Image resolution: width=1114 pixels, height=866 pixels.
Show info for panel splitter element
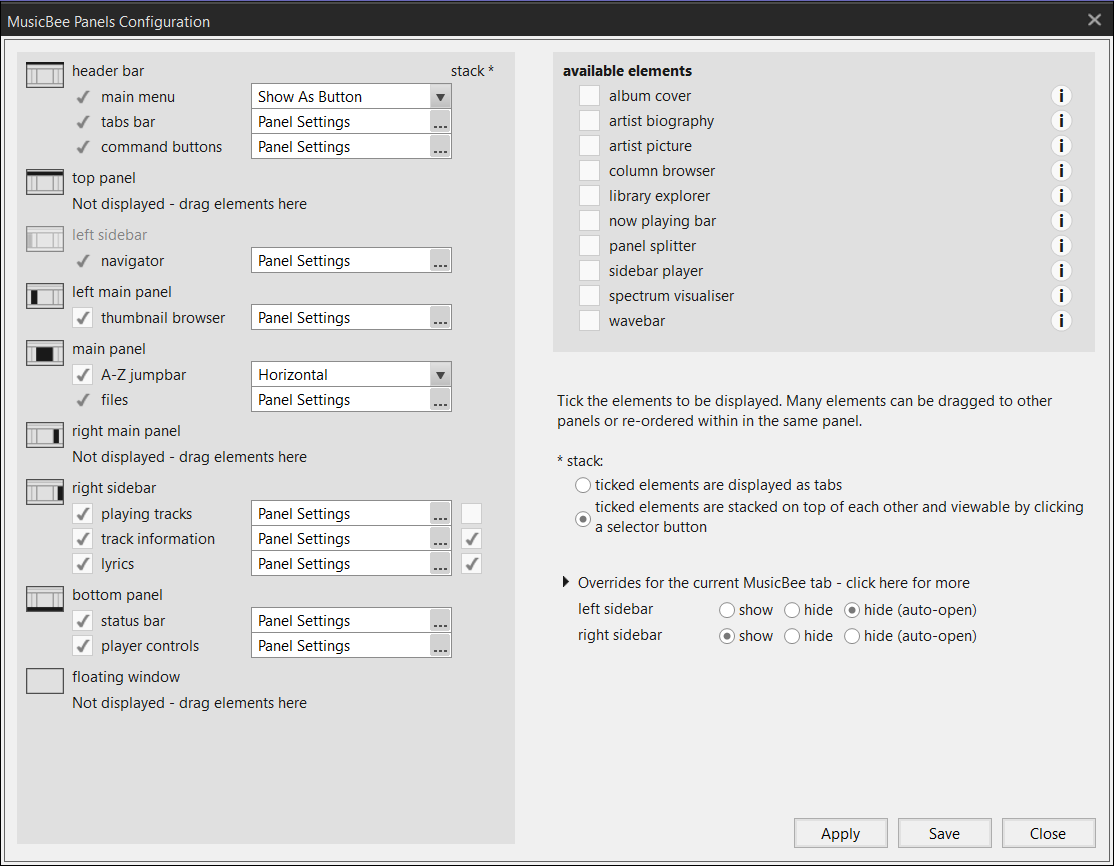(x=1061, y=246)
